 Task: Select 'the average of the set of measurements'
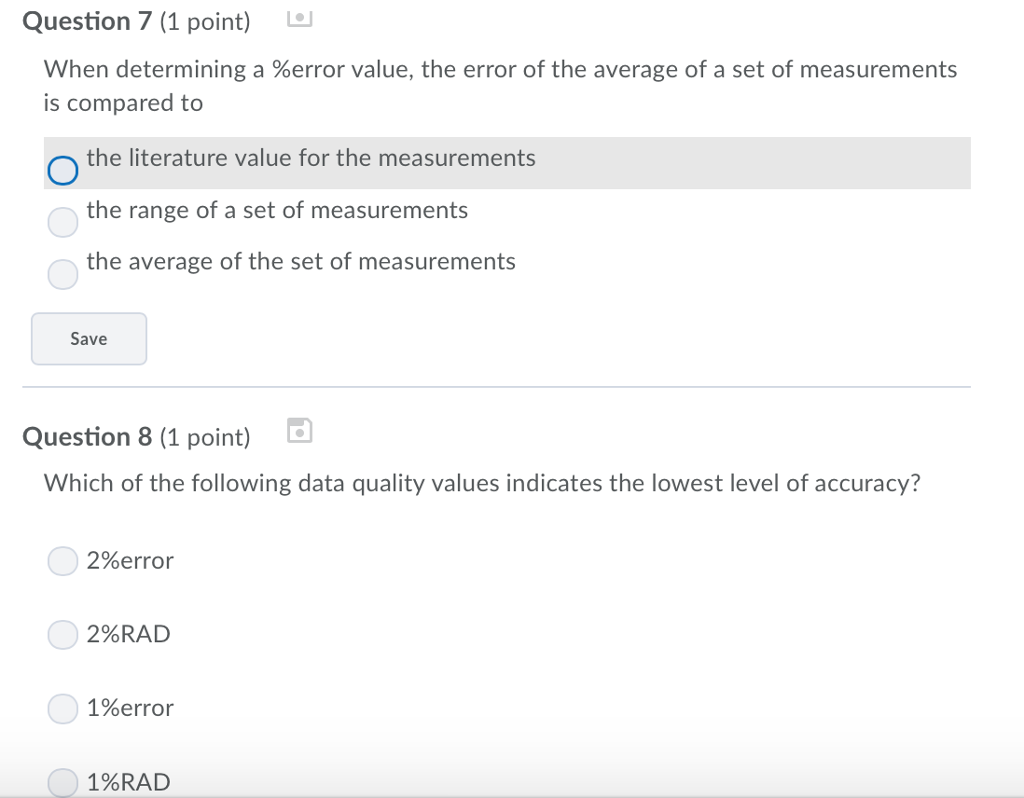(x=62, y=273)
